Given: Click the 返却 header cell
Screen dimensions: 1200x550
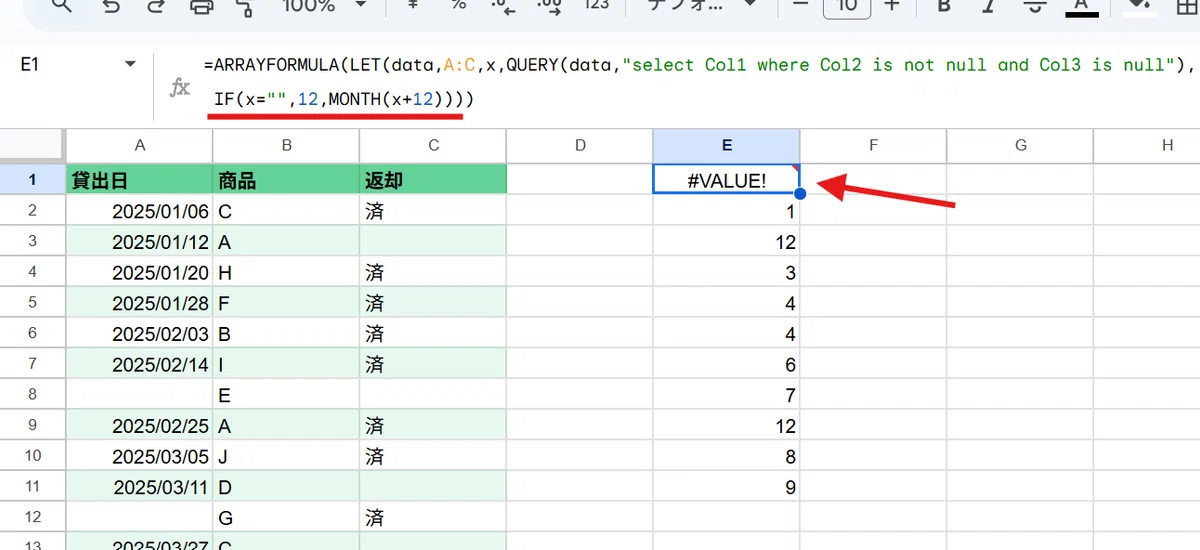Looking at the screenshot, I should [433, 180].
